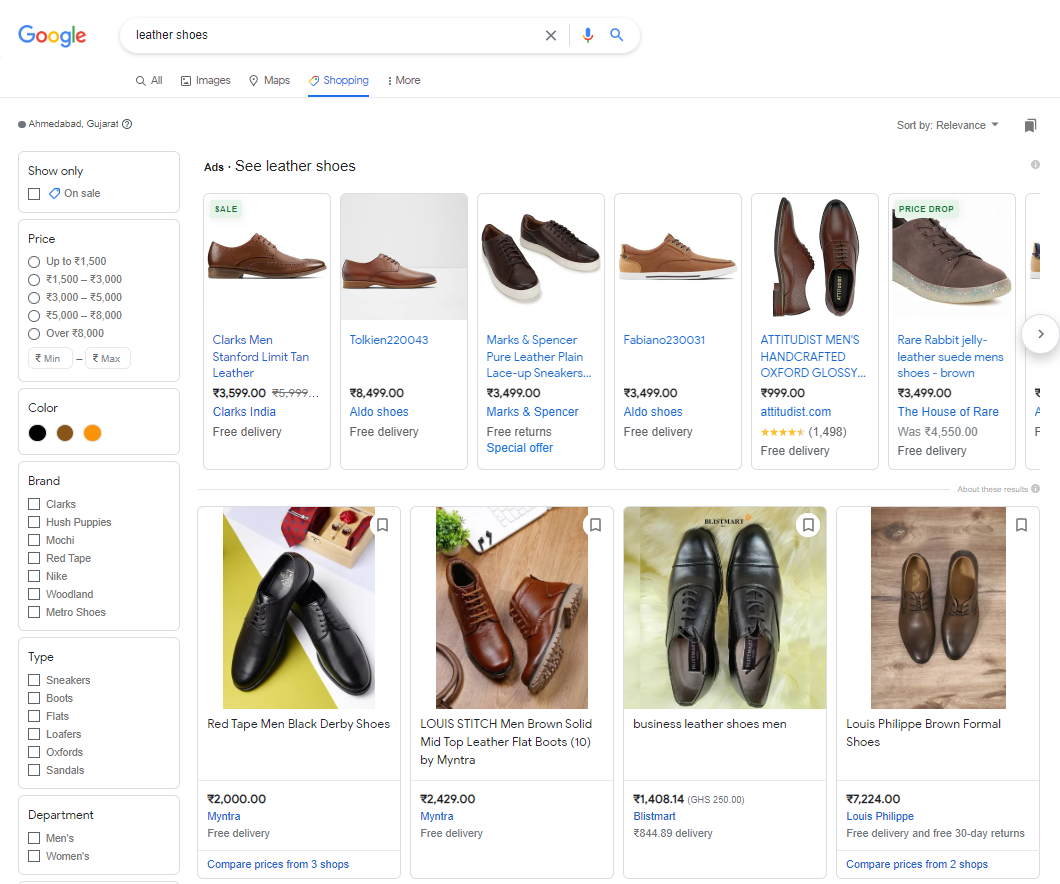This screenshot has height=884, width=1060.
Task: Pick the orange color swatch
Action: (93, 433)
